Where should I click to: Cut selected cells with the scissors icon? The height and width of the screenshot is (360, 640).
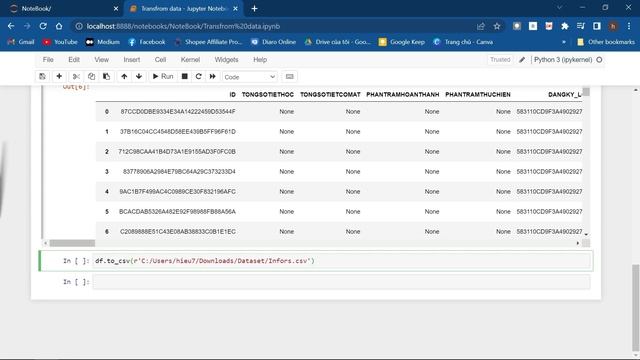click(x=76, y=76)
